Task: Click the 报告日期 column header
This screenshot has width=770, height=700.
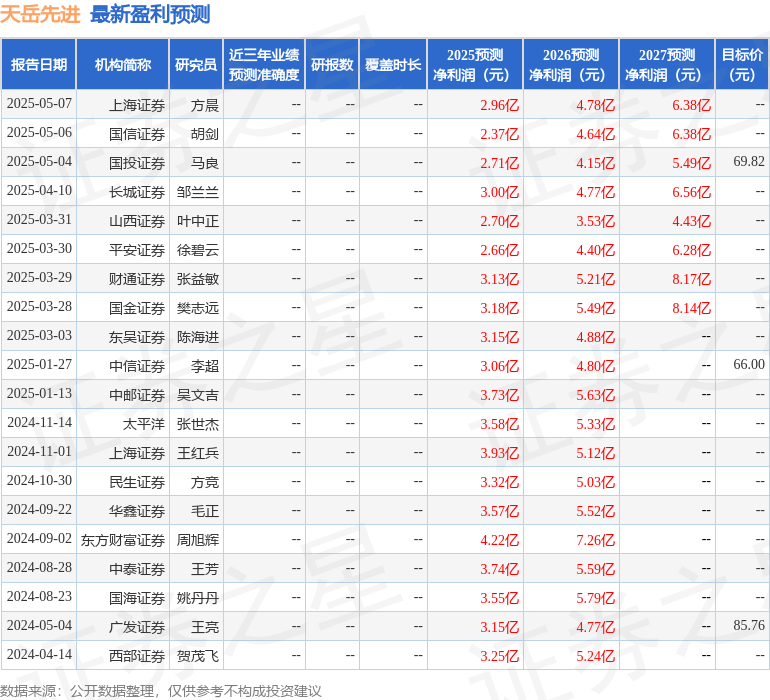Action: (x=39, y=64)
